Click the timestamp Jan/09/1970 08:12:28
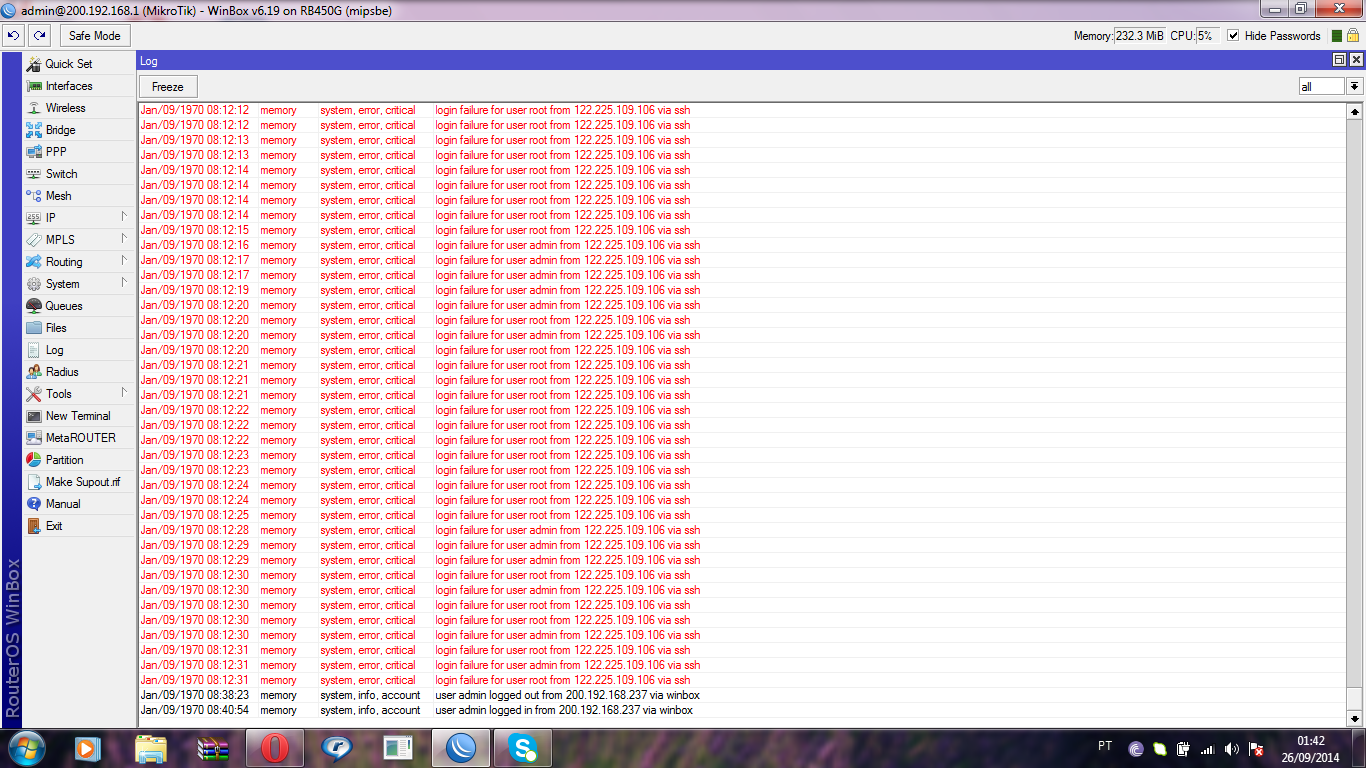Screen dimensions: 1366x768 pyautogui.click(x=195, y=530)
